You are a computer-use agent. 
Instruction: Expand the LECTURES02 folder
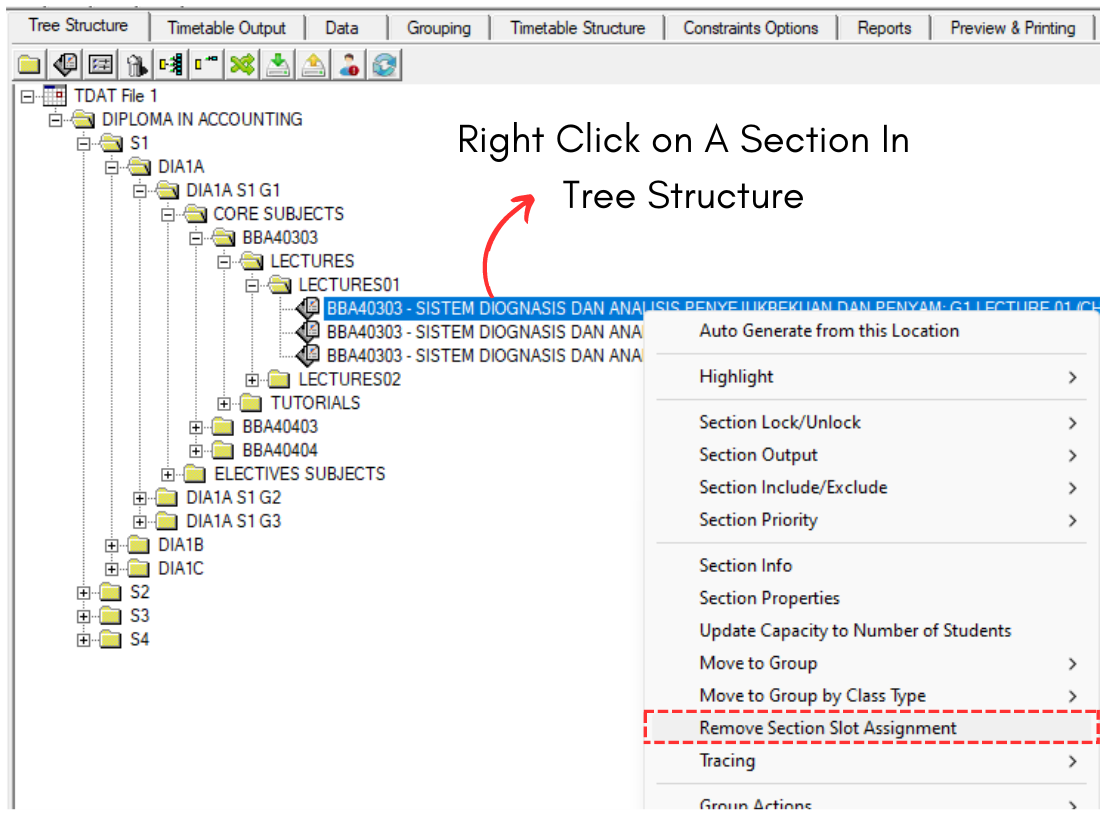coord(253,380)
